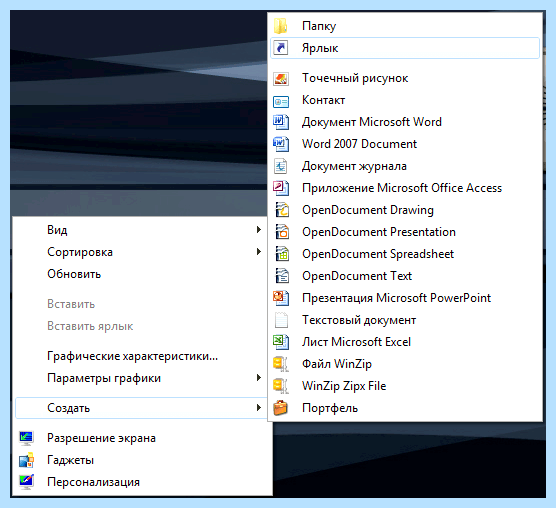556x508 pixels.
Task: Select the Создать menu entry
Action: 140,408
